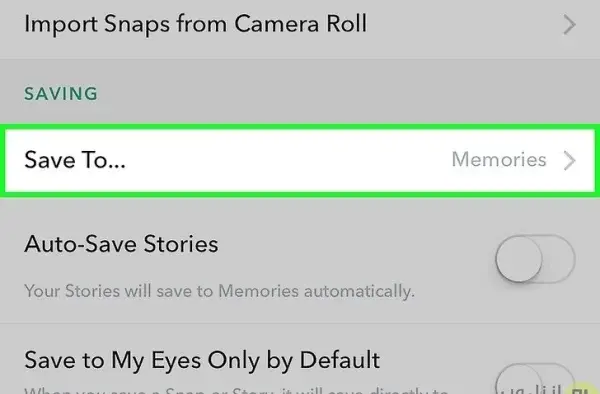Click the track of the Auto-Save Stories switch
This screenshot has width=600, height=394.
559,259
